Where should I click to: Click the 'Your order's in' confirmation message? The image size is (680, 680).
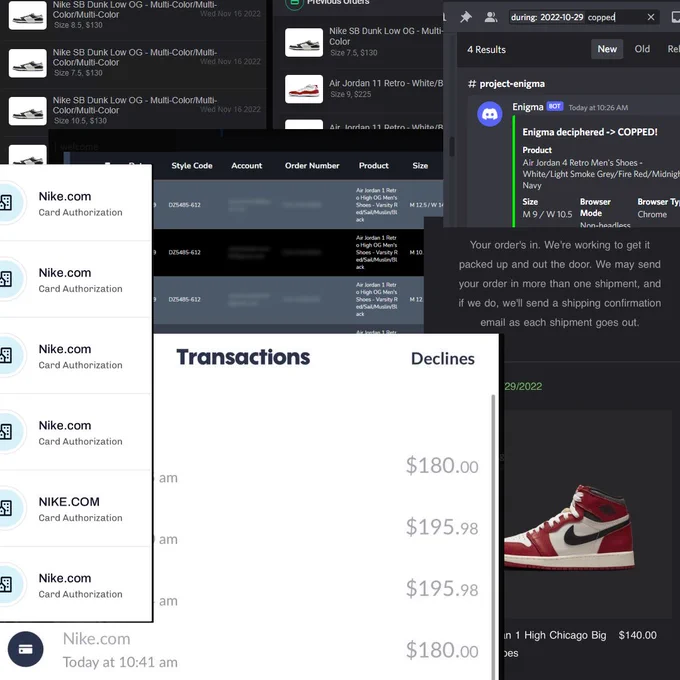[559, 284]
